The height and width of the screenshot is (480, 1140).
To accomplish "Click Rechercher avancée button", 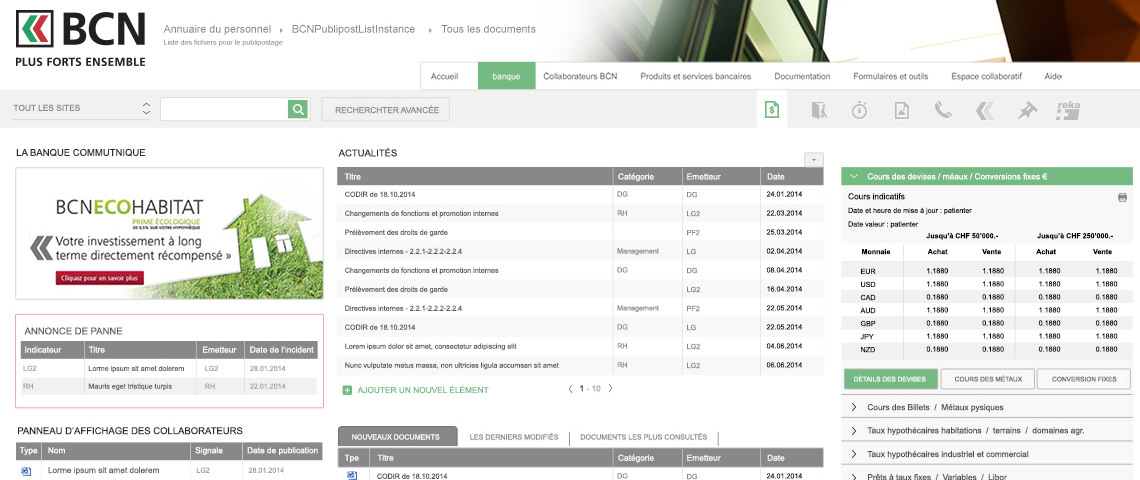I will [385, 110].
